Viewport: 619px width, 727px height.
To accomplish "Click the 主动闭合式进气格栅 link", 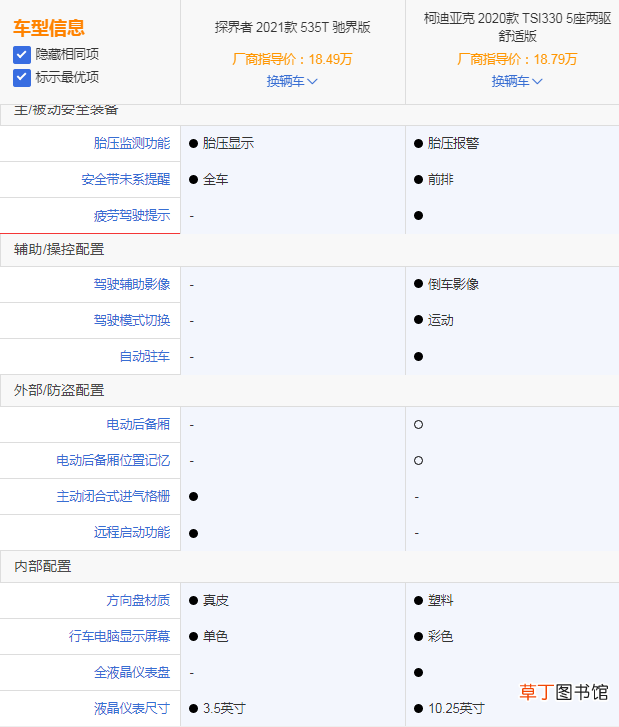I will [x=113, y=497].
